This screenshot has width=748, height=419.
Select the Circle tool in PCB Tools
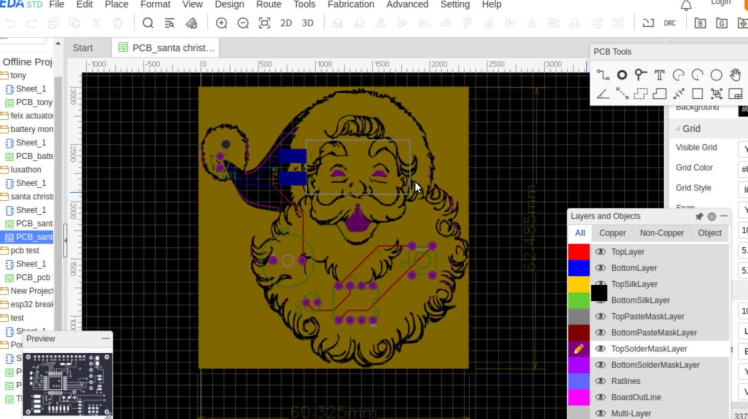pyautogui.click(x=717, y=75)
